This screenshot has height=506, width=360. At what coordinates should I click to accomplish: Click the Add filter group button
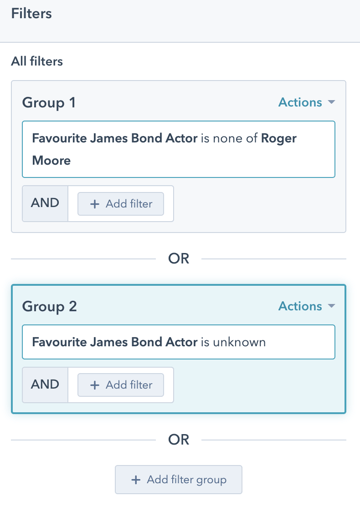pyautogui.click(x=179, y=480)
